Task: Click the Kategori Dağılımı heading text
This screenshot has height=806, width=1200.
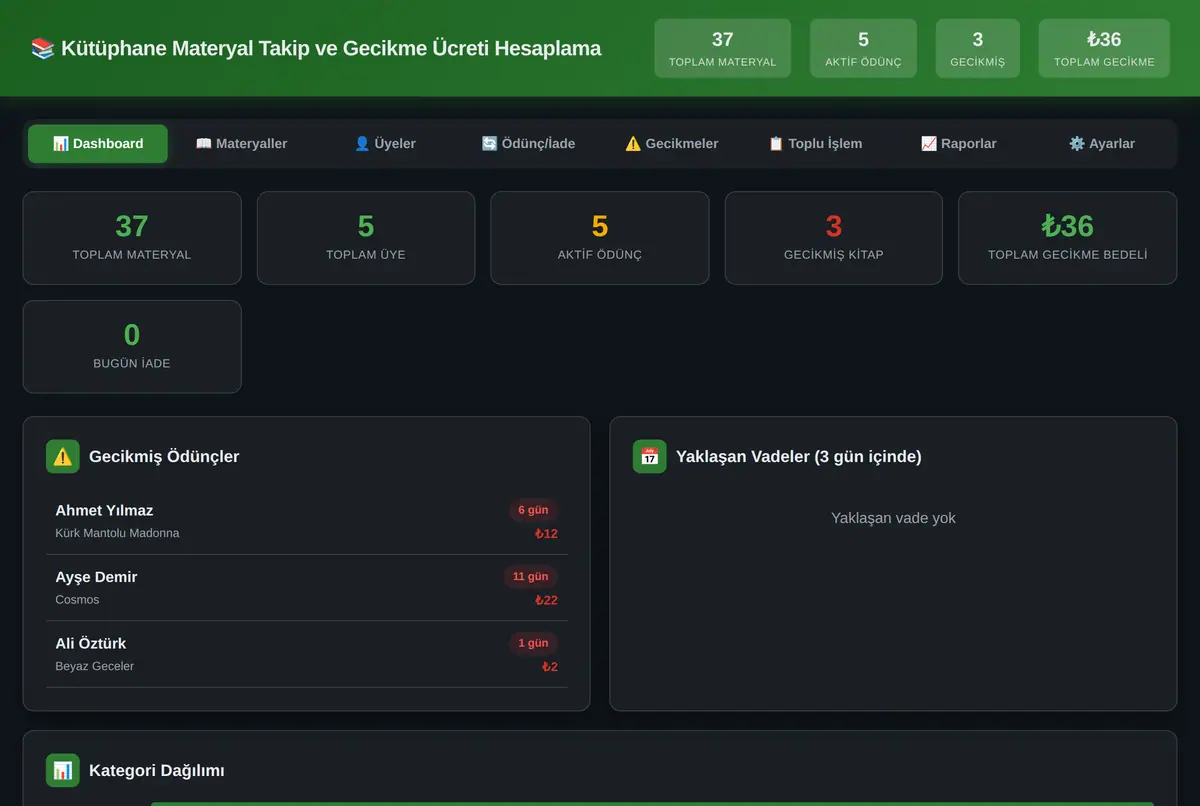Action: (157, 771)
